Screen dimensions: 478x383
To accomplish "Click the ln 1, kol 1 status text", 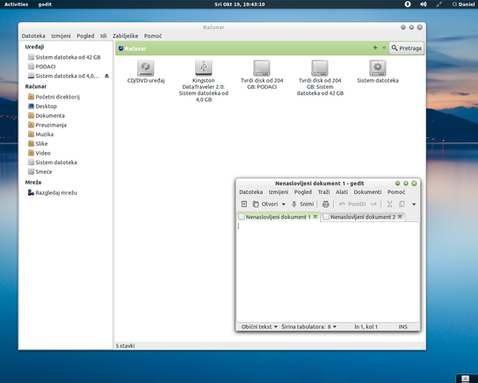I will 366,327.
